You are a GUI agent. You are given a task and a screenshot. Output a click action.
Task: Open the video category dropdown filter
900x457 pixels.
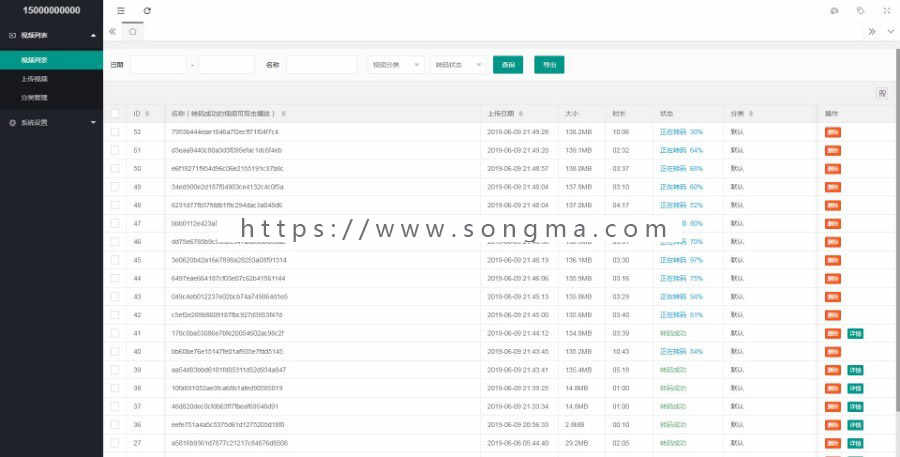[396, 65]
